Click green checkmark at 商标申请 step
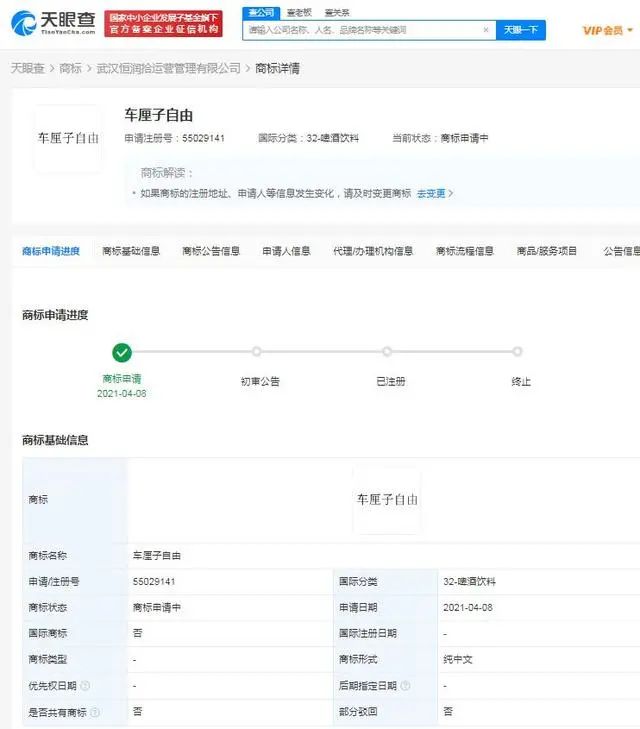The height and width of the screenshot is (729, 640). click(x=122, y=352)
